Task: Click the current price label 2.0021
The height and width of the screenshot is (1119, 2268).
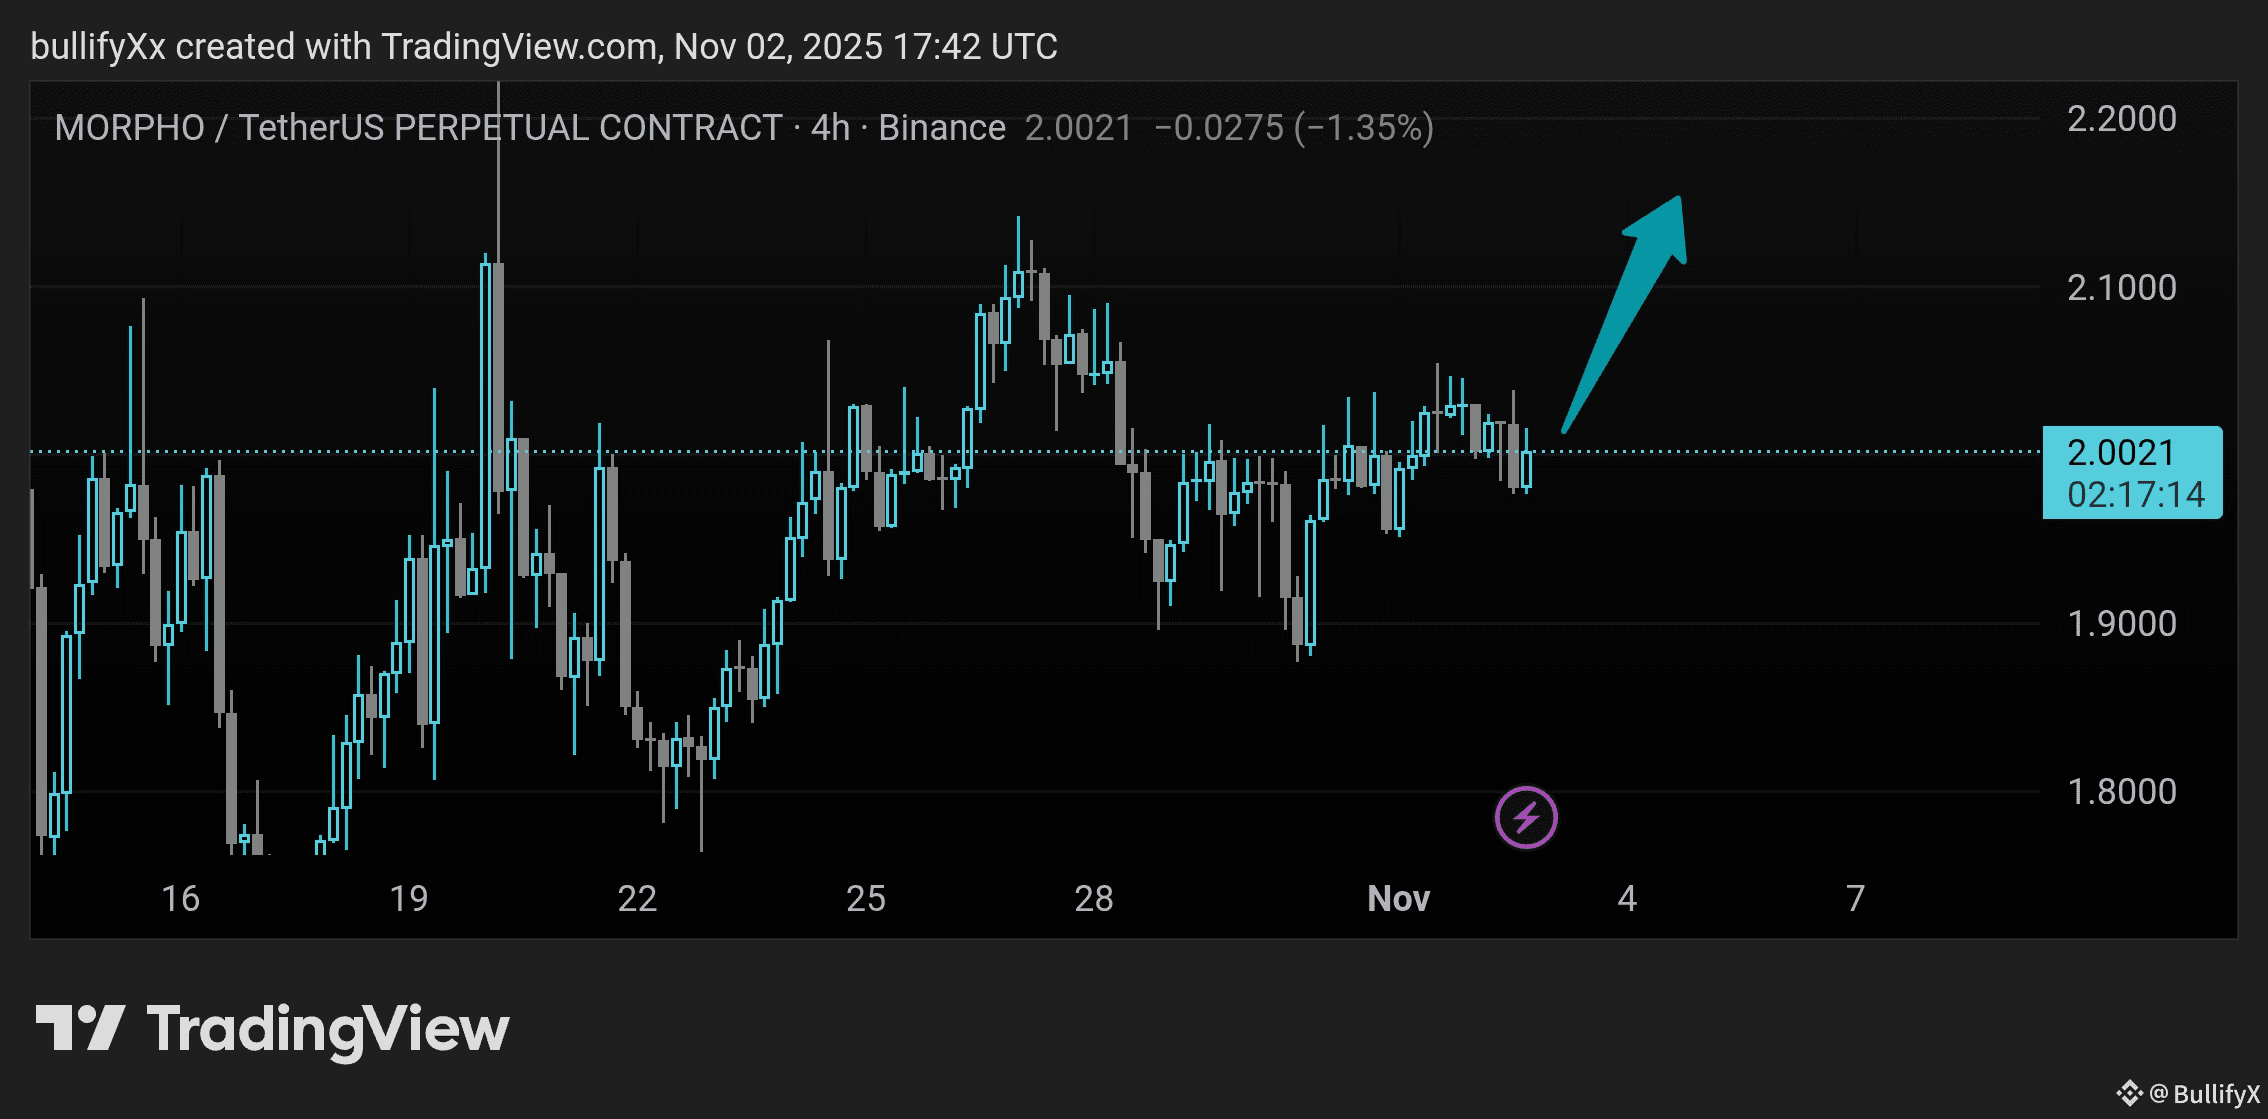Action: [2121, 453]
